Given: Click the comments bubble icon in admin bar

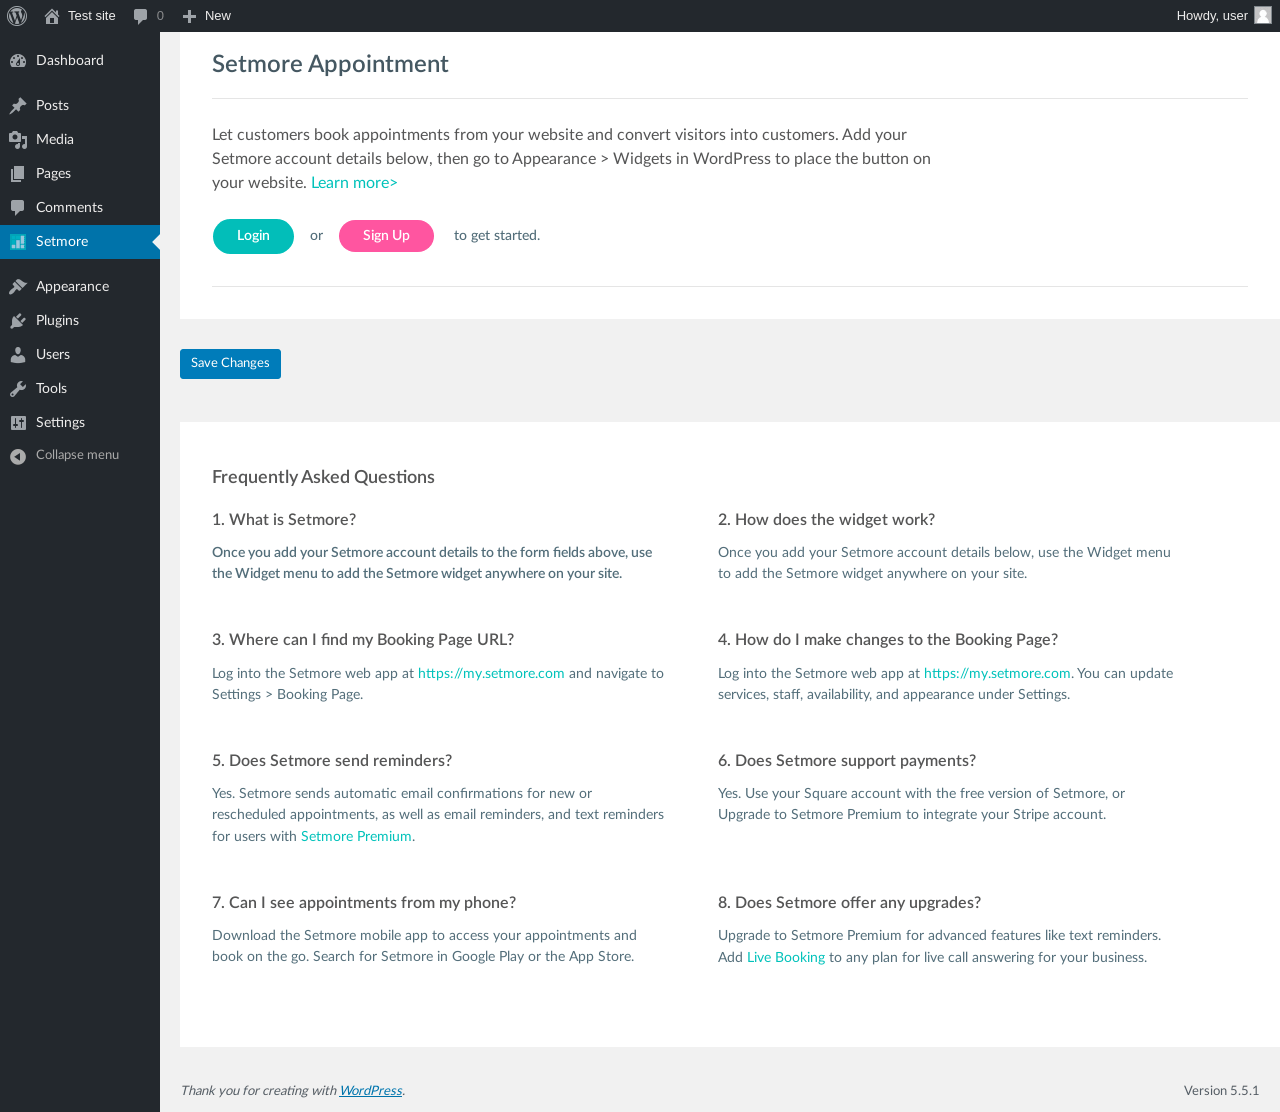Looking at the screenshot, I should (x=141, y=16).
